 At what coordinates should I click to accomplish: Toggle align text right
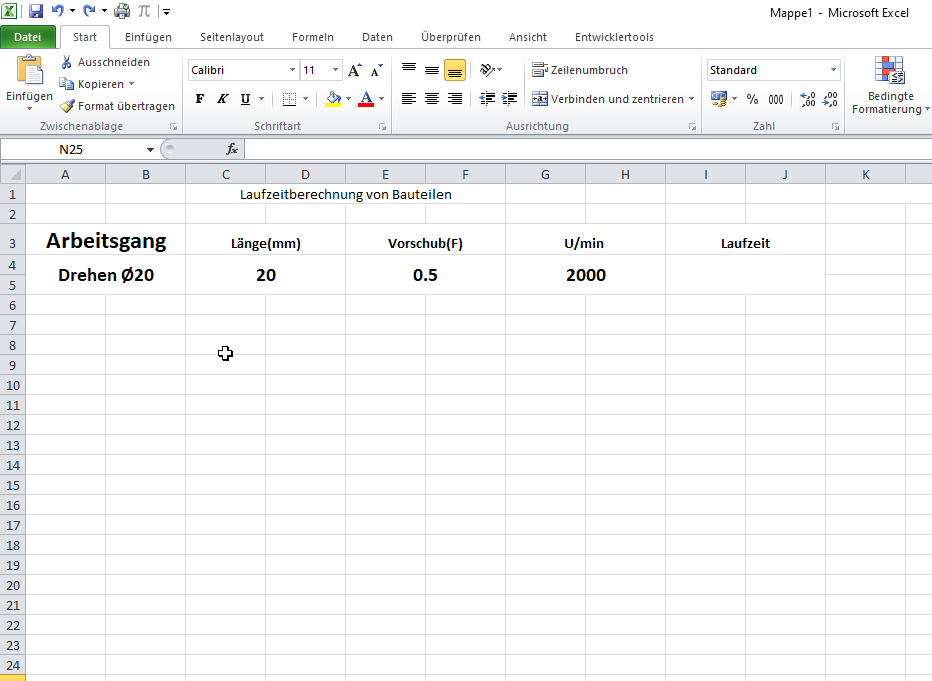point(455,99)
